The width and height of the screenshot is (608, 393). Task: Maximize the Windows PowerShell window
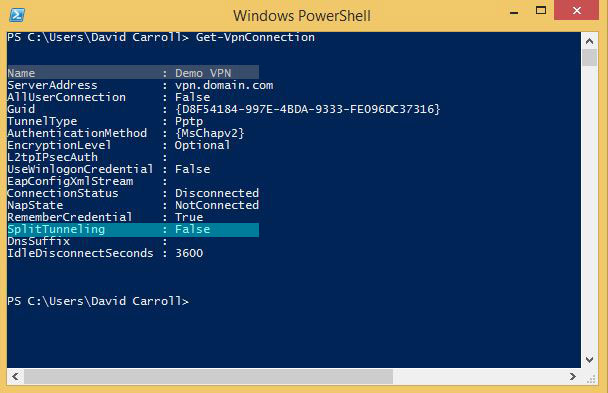(541, 10)
